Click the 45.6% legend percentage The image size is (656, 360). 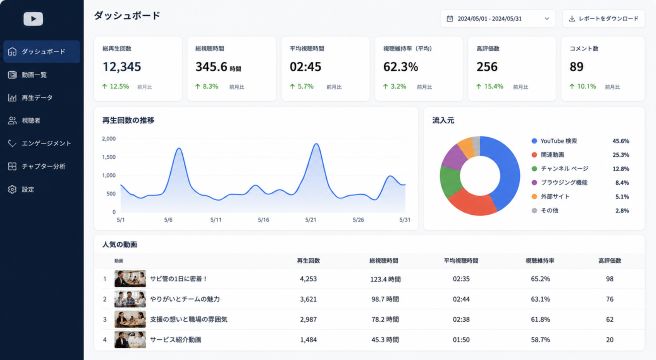(621, 141)
